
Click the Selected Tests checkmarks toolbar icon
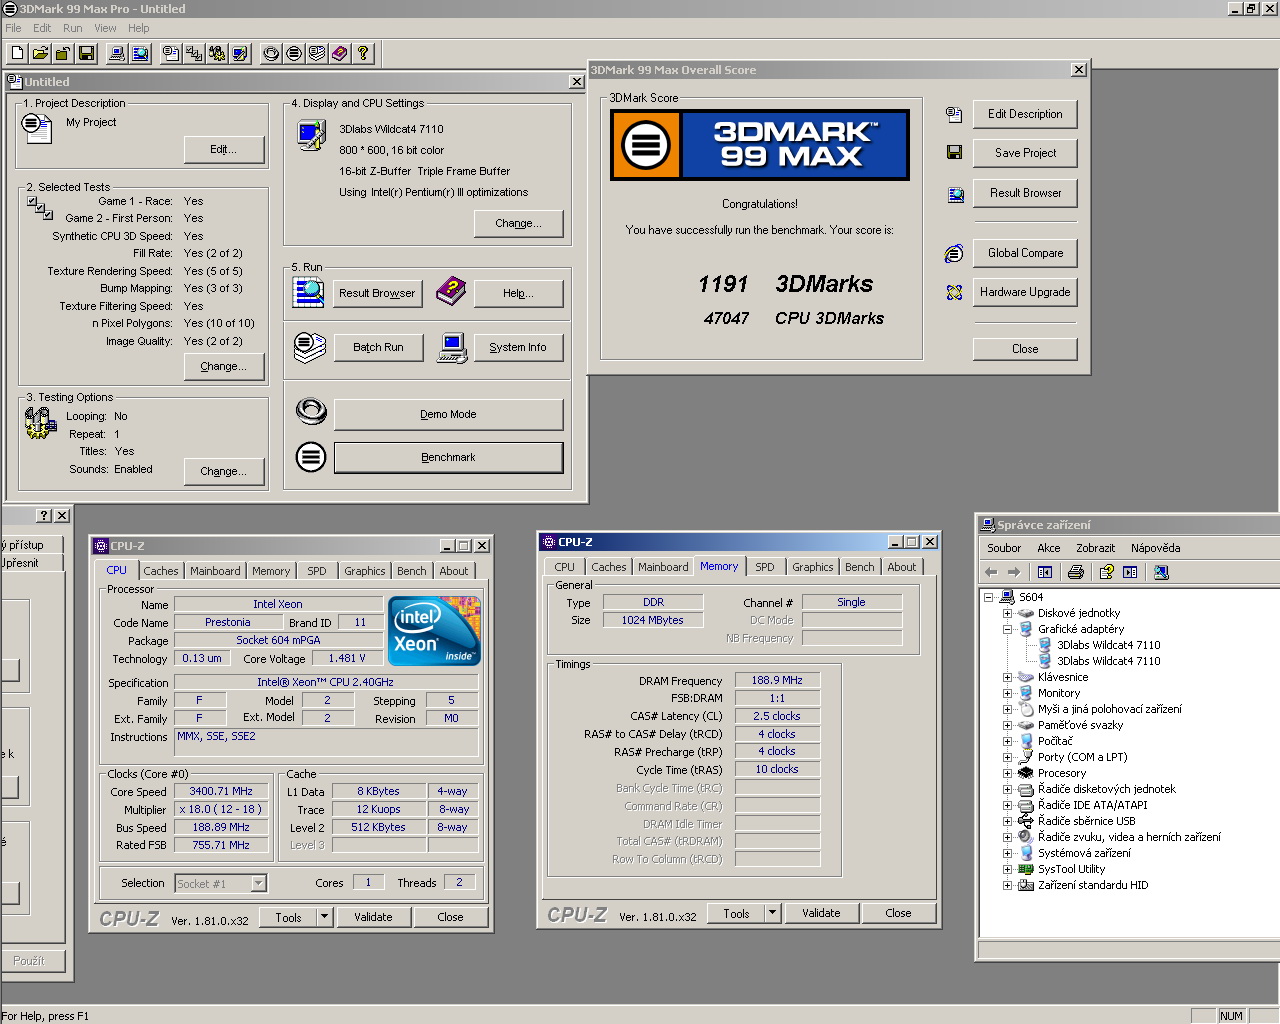(x=194, y=53)
